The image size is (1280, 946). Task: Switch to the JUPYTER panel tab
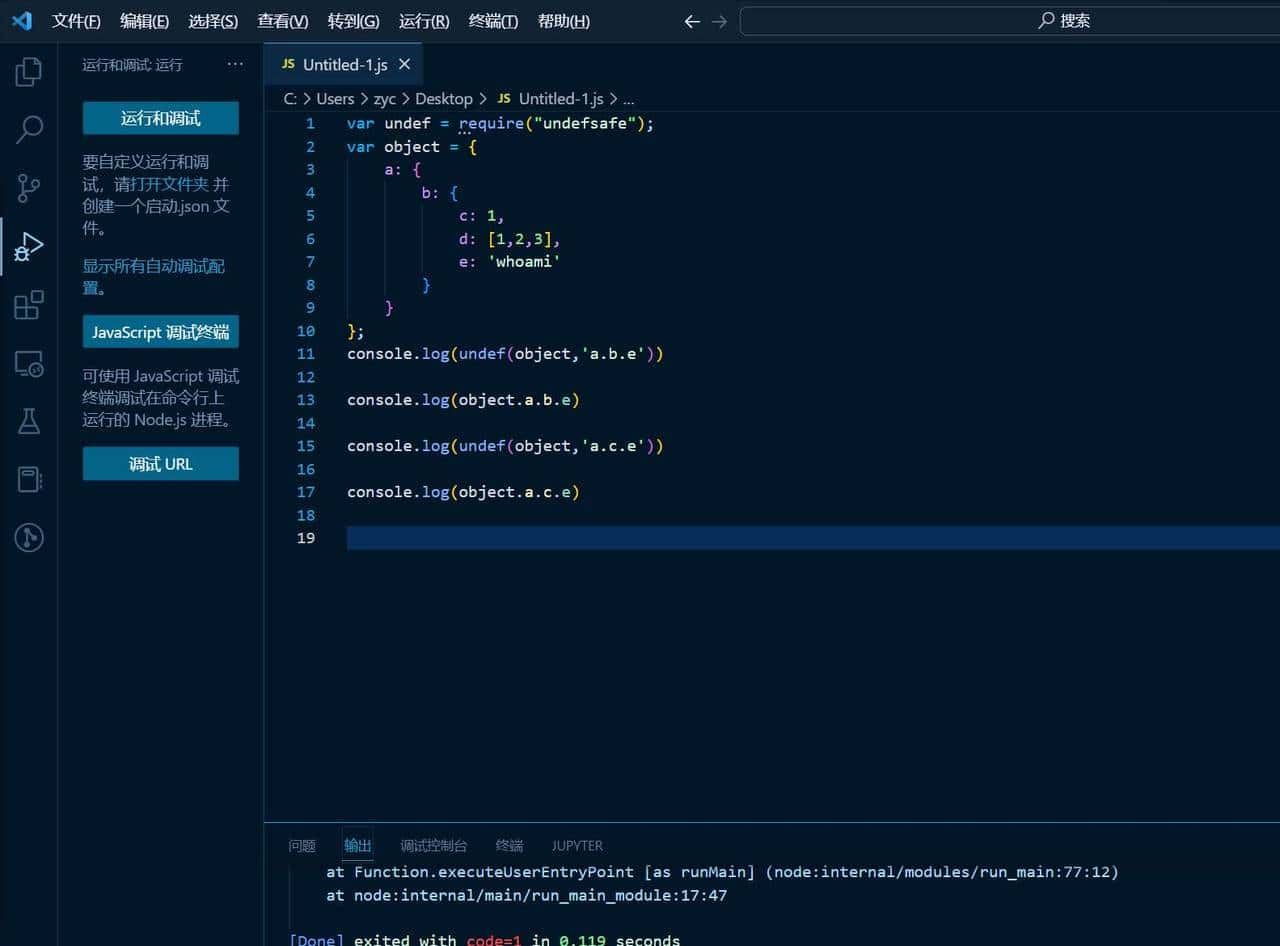pyautogui.click(x=577, y=845)
